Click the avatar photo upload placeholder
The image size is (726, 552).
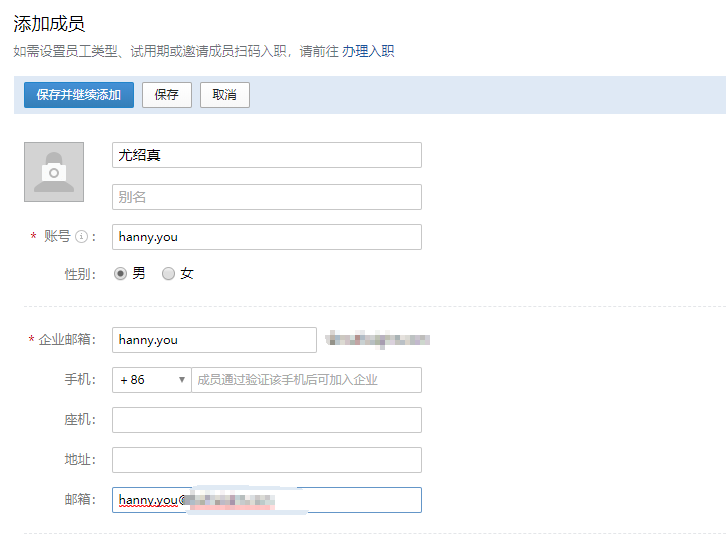tap(54, 171)
